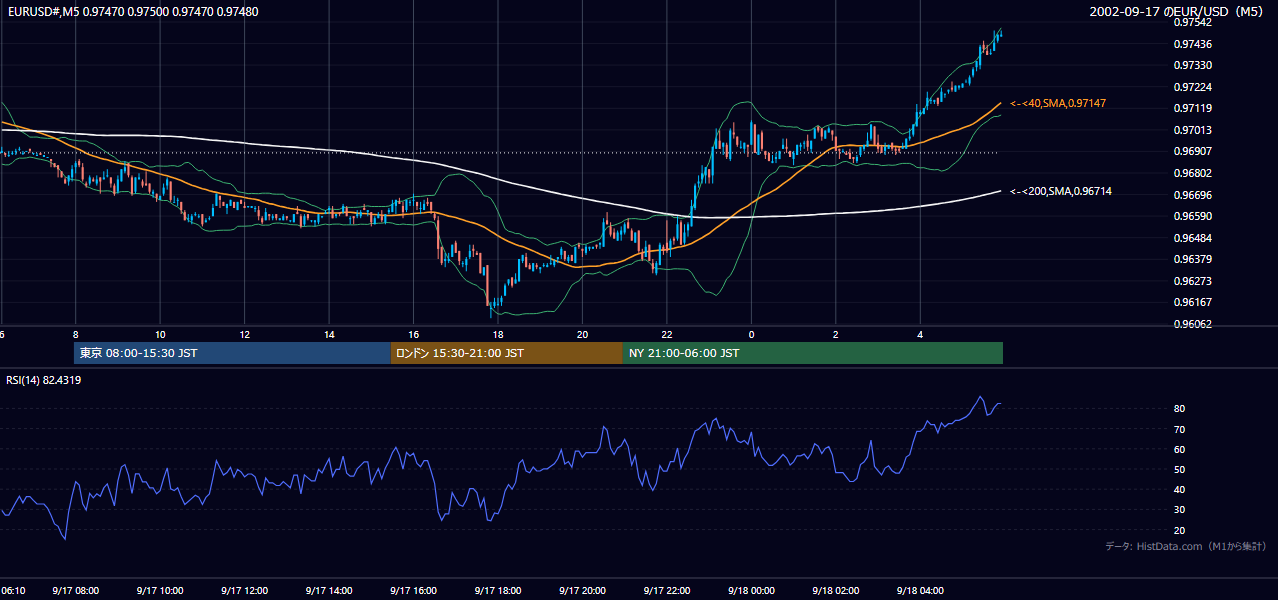The width and height of the screenshot is (1278, 600).
Task: Click hour marker 20 under the price chart
Action: [582, 334]
